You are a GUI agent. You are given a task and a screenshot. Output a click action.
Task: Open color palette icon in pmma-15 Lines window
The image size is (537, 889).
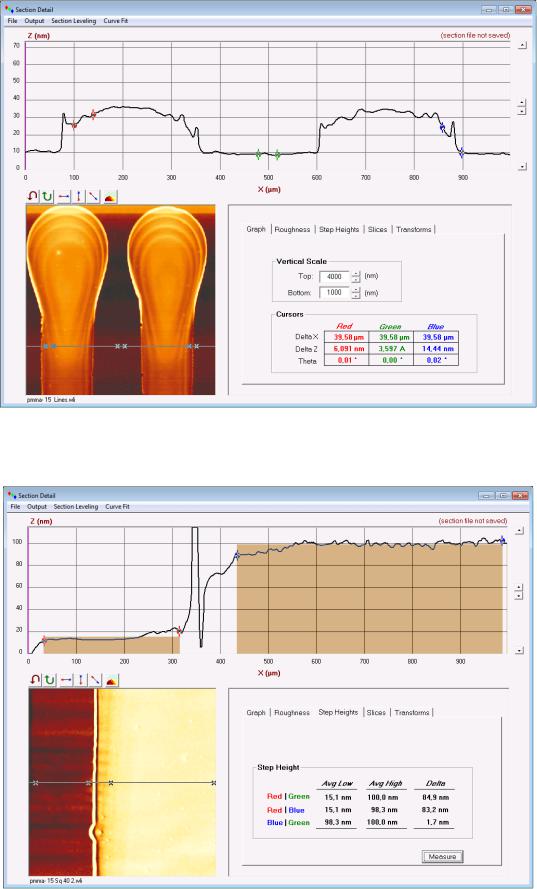click(110, 196)
